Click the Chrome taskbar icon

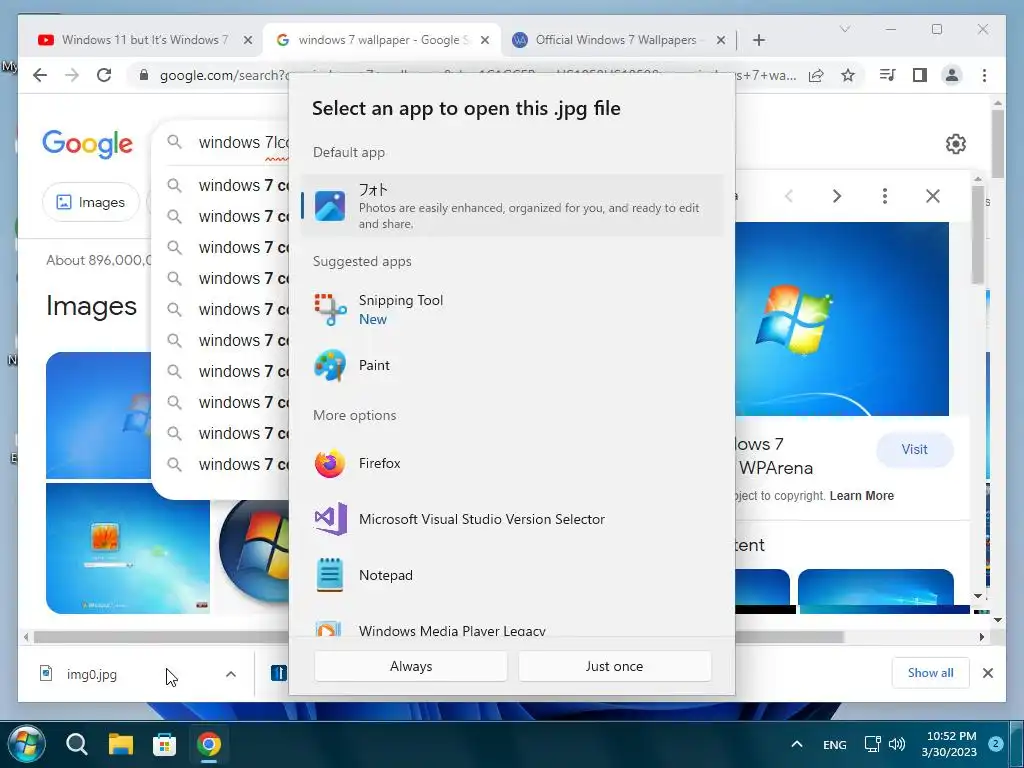208,744
